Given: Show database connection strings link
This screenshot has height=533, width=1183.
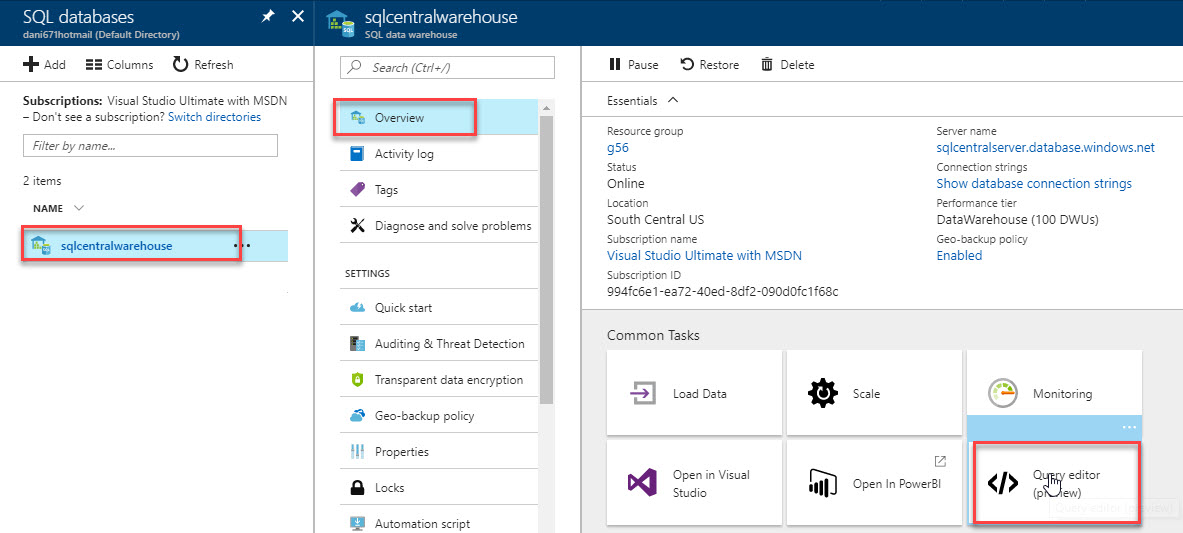Looking at the screenshot, I should click(1034, 184).
